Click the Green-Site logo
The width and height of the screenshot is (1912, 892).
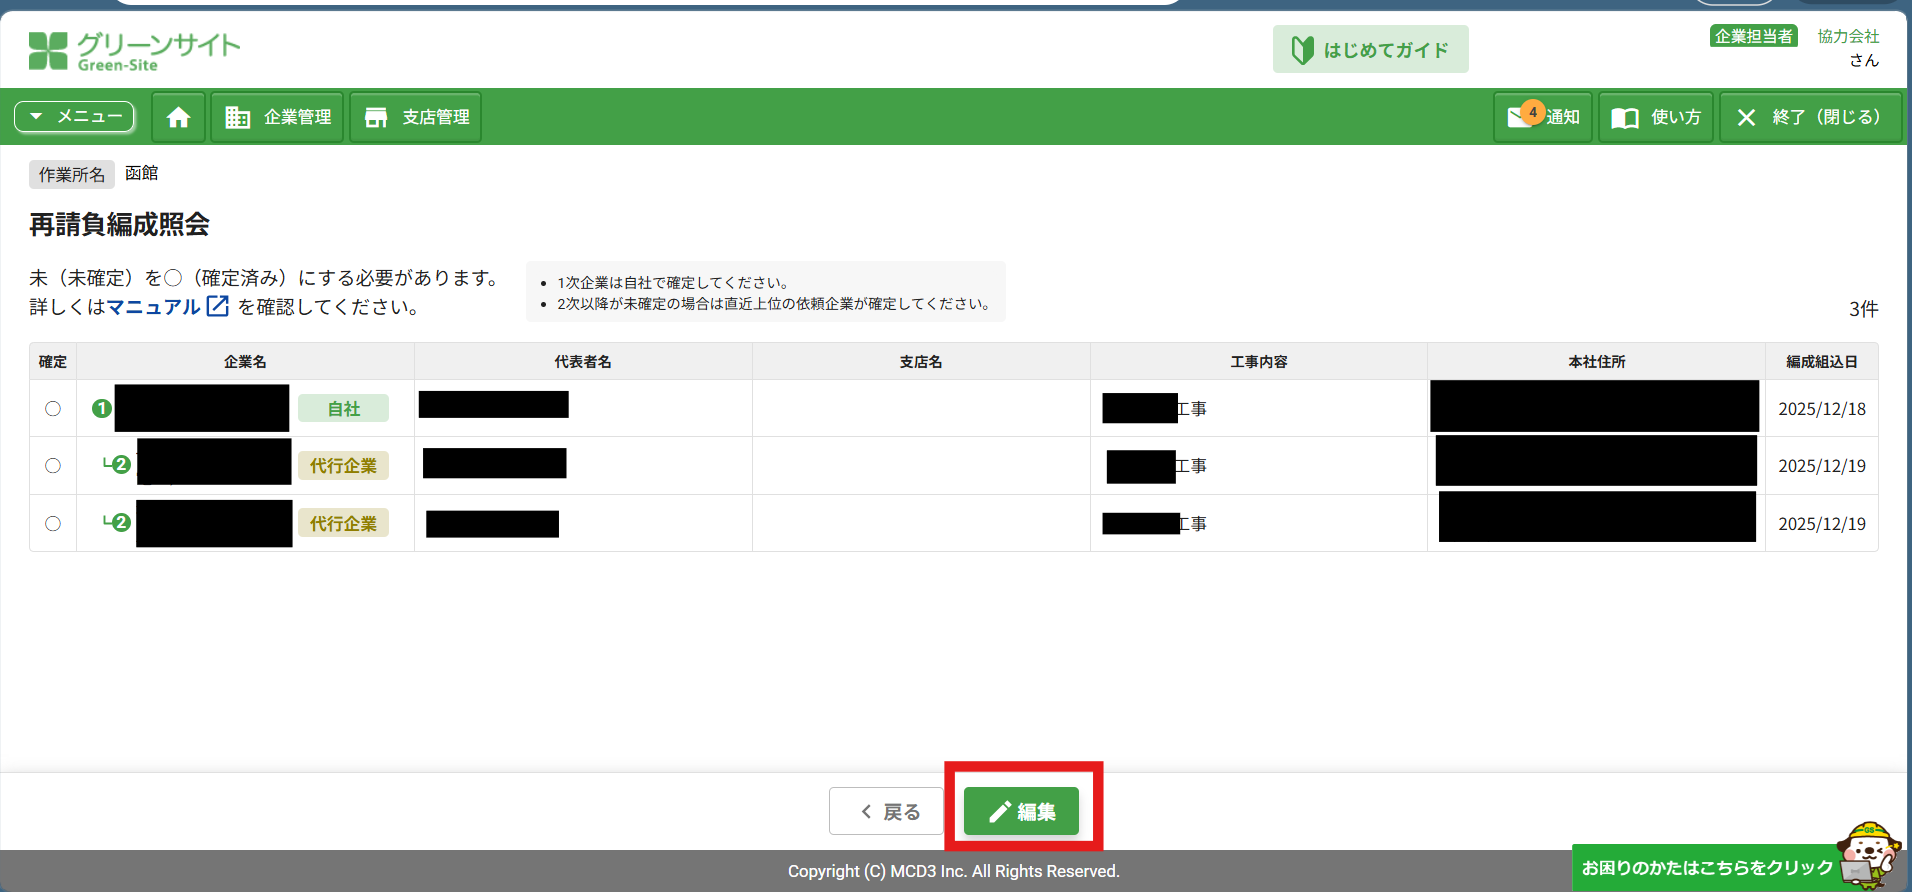134,50
